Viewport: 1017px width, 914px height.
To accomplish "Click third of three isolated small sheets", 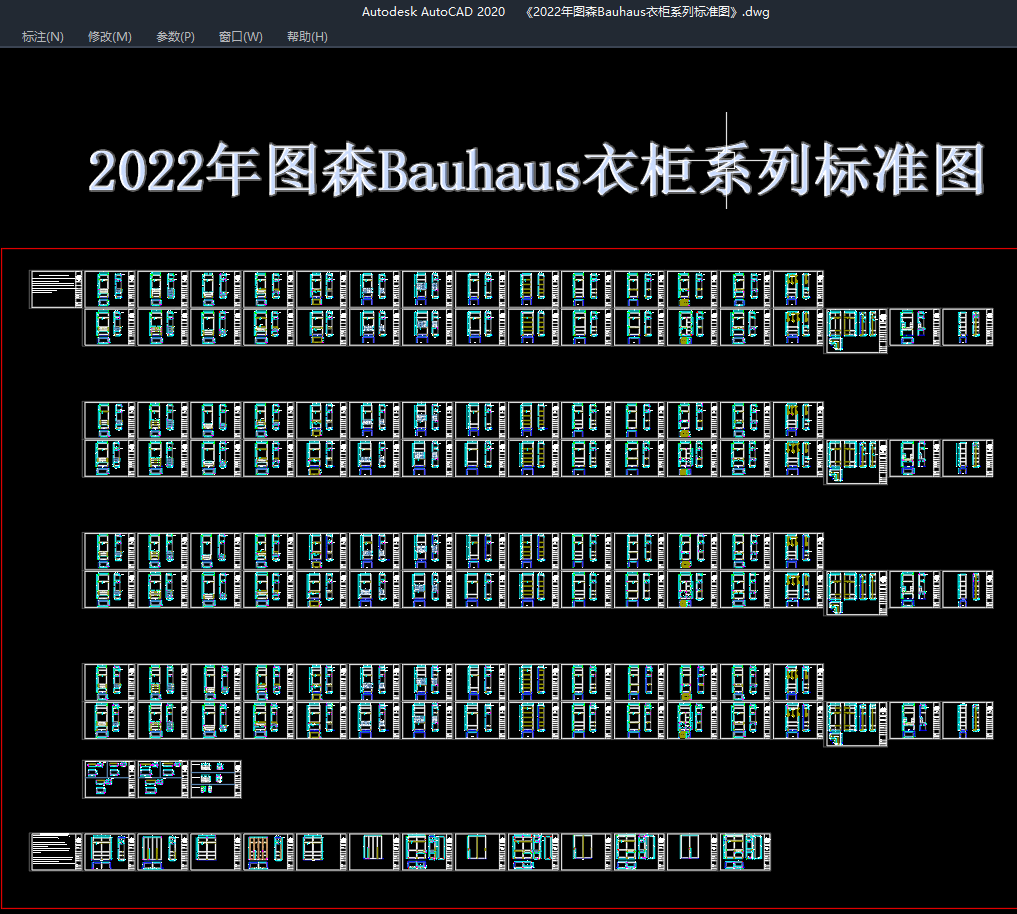I will point(215,779).
